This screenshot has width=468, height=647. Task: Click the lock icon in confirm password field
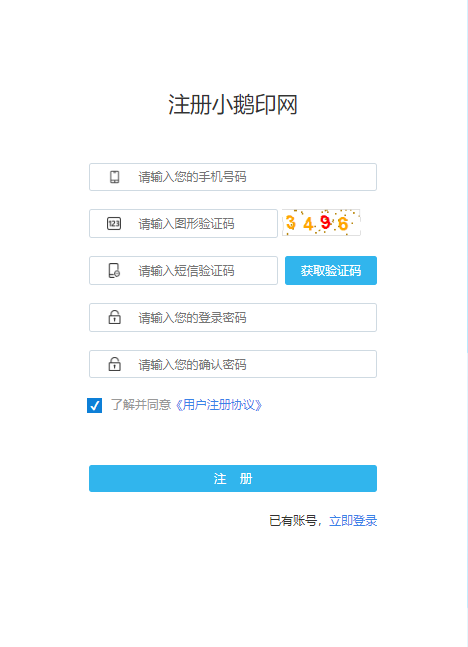pos(114,364)
